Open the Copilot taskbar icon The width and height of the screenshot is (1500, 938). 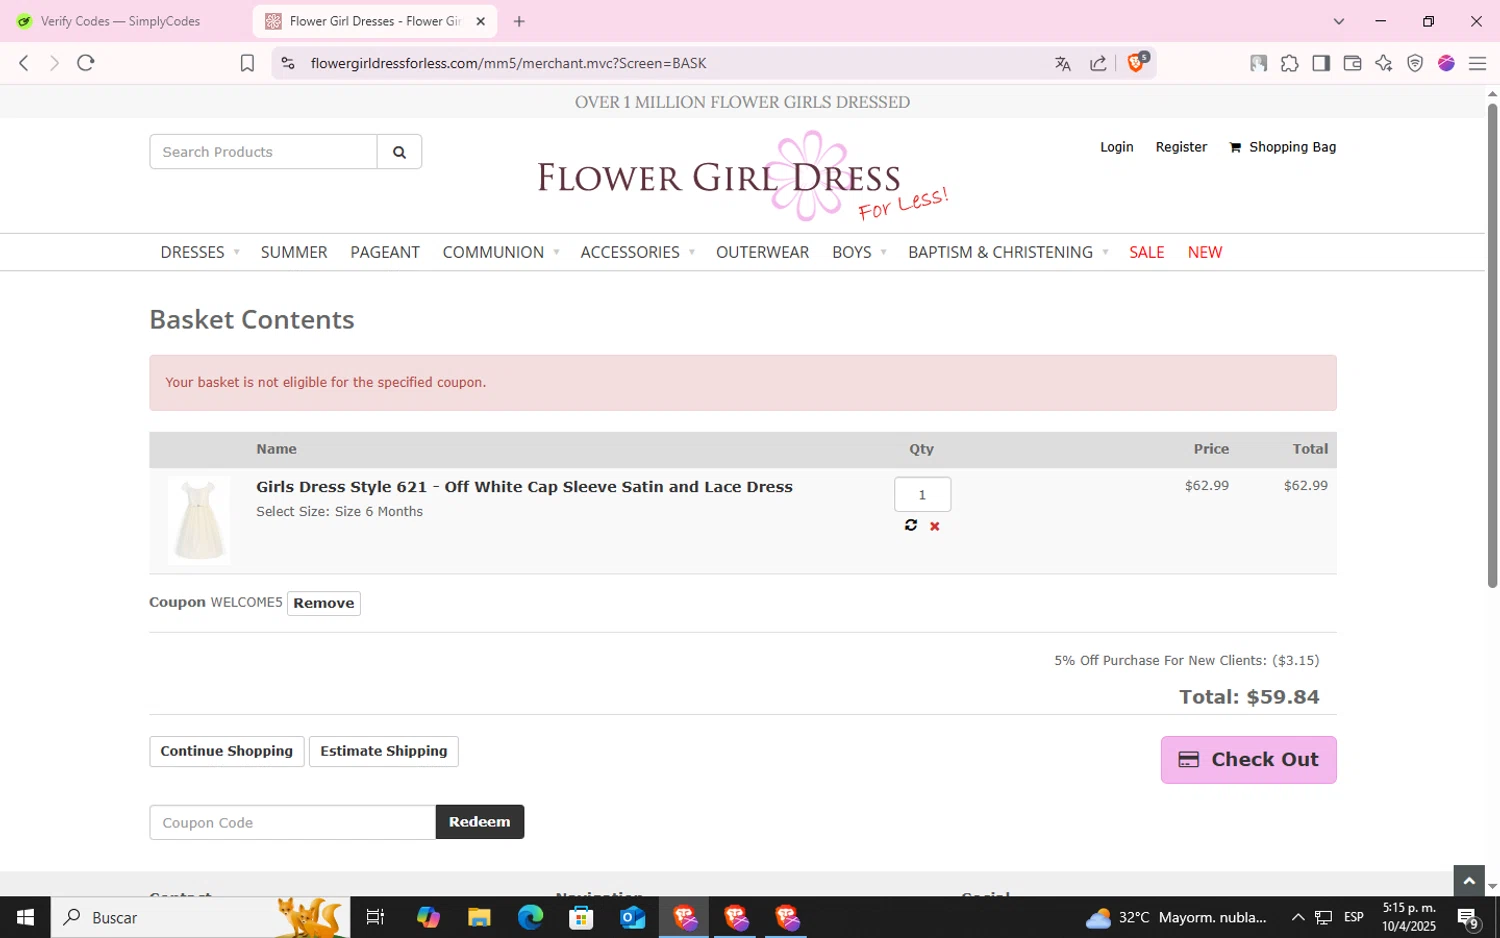tap(428, 917)
